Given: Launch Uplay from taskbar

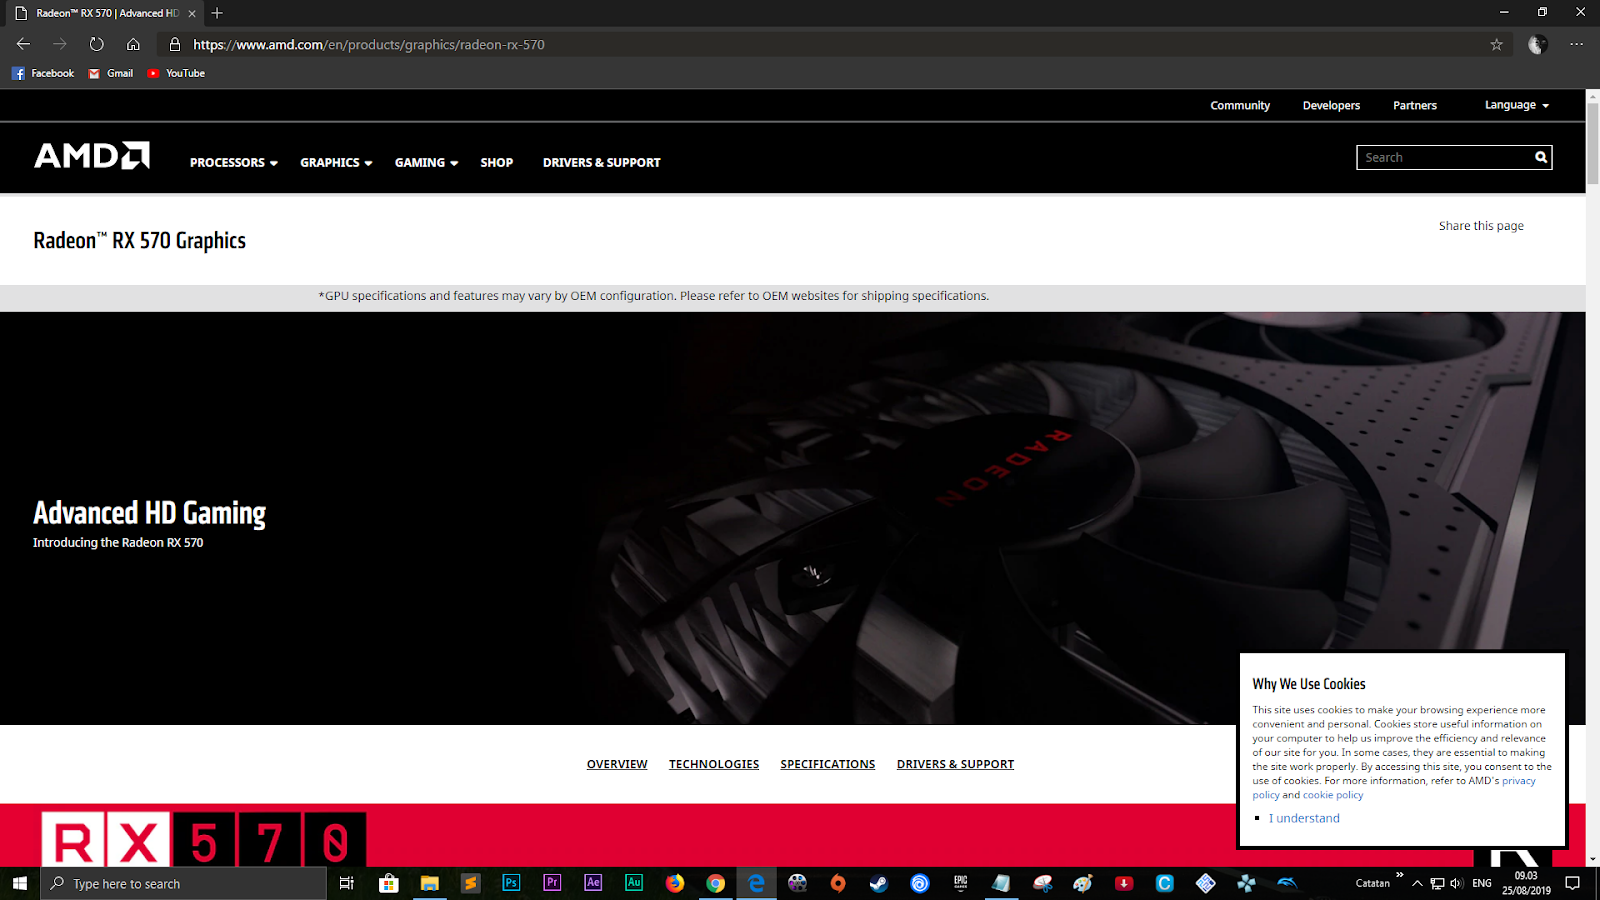Looking at the screenshot, I should coord(920,883).
